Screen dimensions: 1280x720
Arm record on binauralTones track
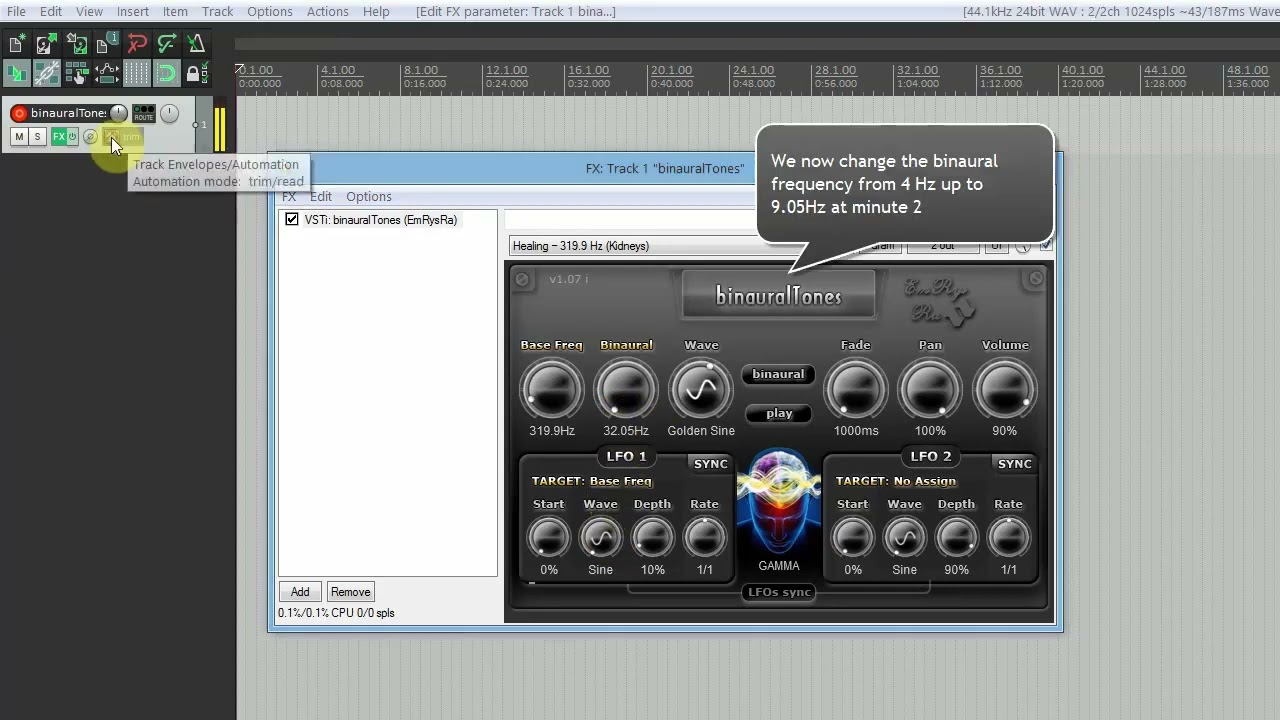19,113
